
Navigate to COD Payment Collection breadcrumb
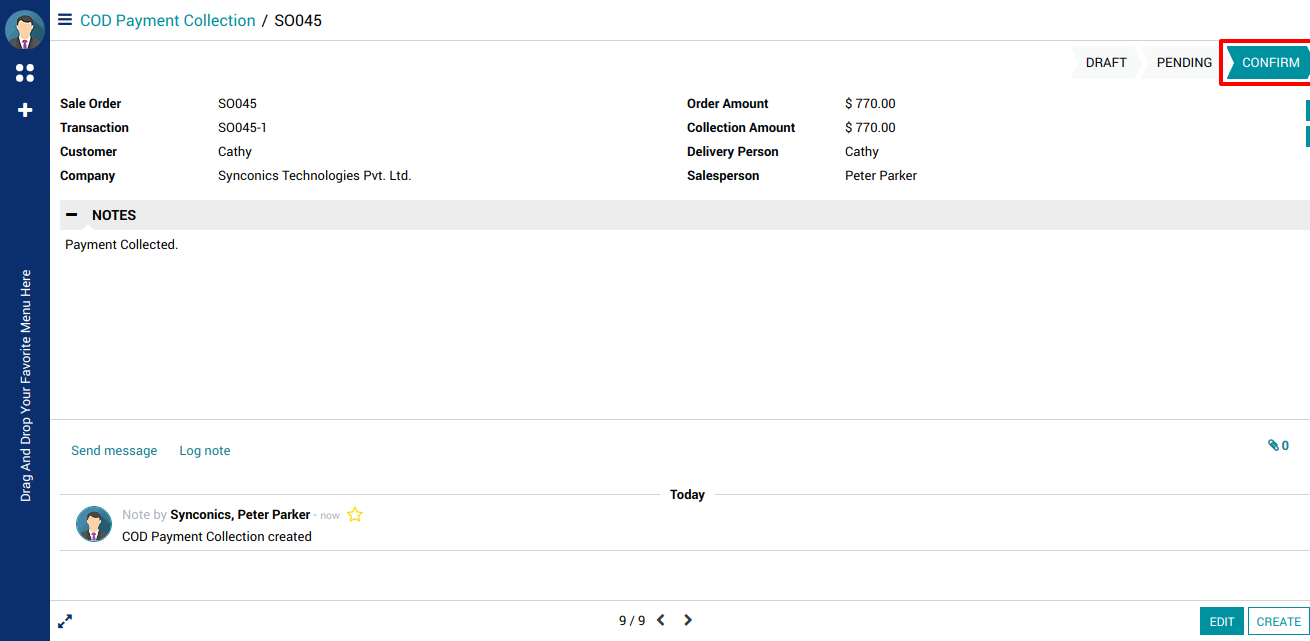168,20
